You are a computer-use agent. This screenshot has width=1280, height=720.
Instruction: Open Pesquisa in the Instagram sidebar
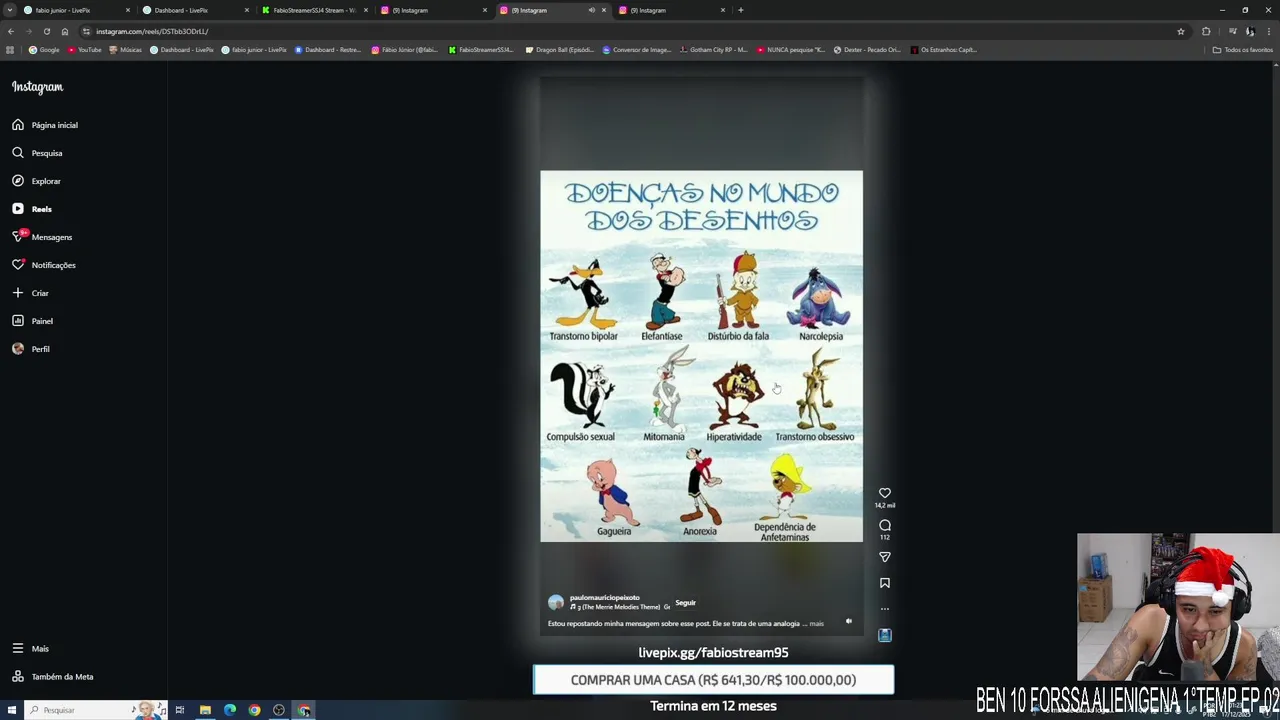pos(37,153)
